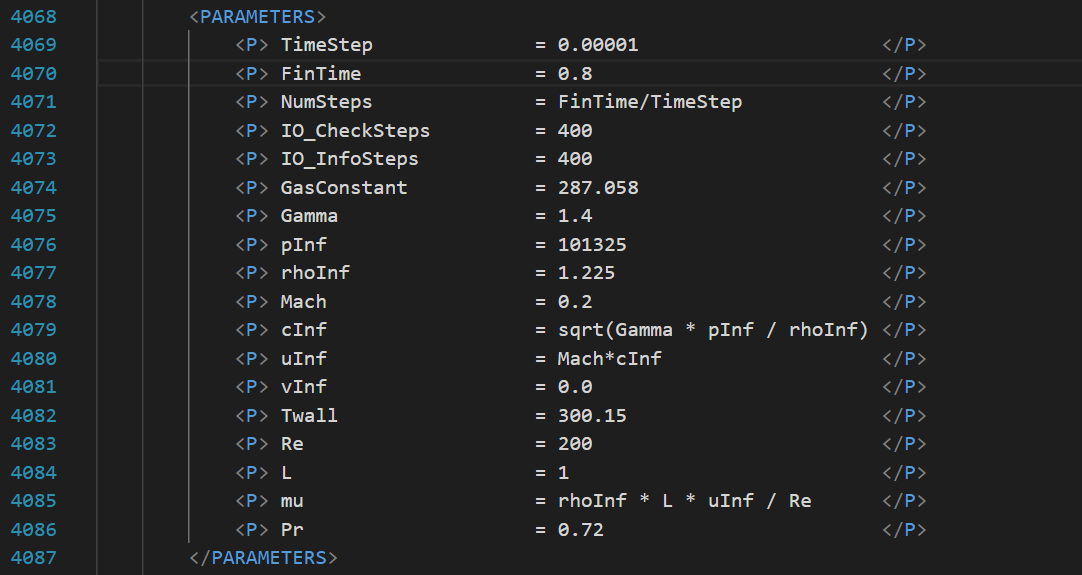
Task: Click the FinTime parameter name
Action: click(321, 74)
